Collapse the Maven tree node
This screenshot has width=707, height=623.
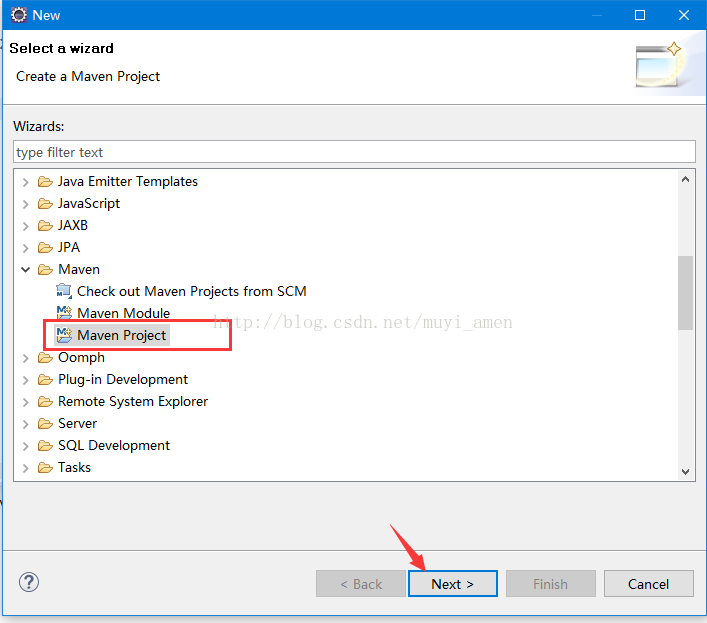(x=26, y=269)
